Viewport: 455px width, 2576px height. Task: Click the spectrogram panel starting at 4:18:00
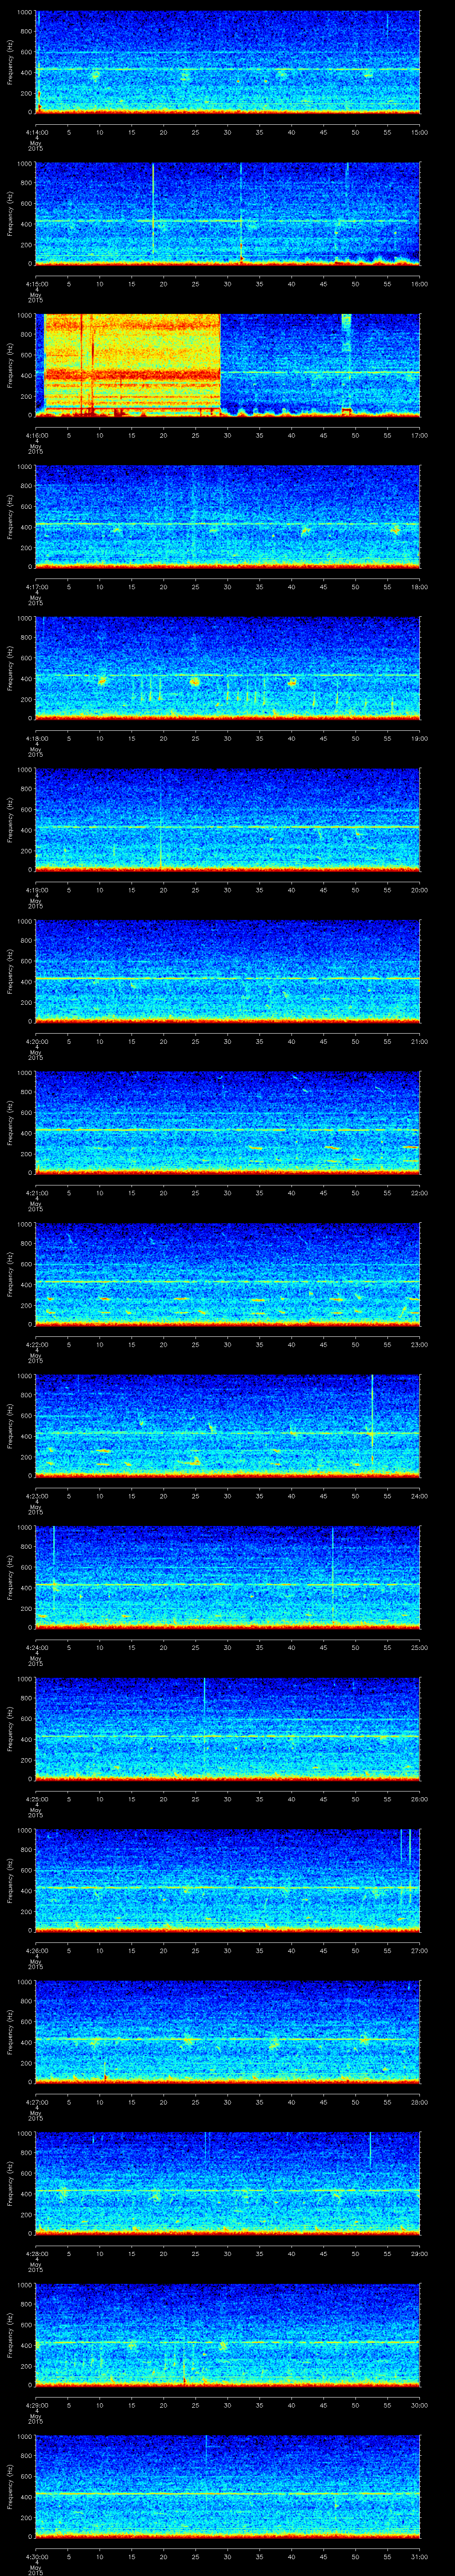point(227,668)
